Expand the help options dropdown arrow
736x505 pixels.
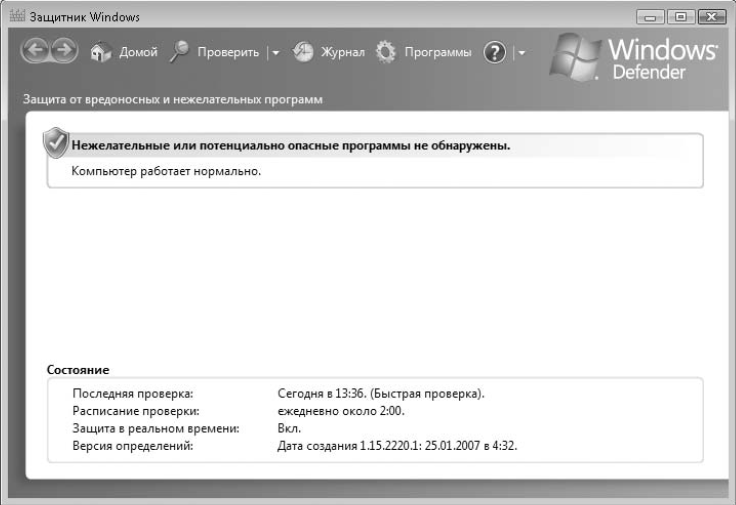click(x=521, y=53)
